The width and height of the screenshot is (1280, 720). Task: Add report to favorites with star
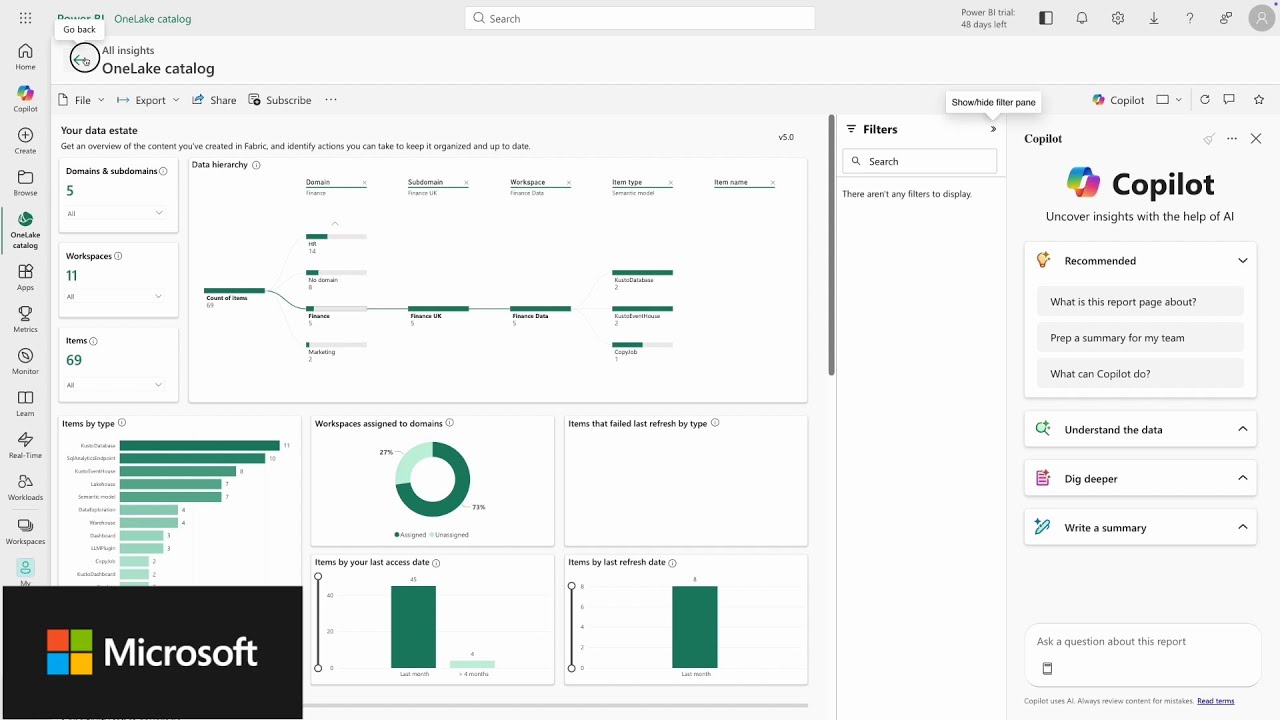(x=1259, y=100)
